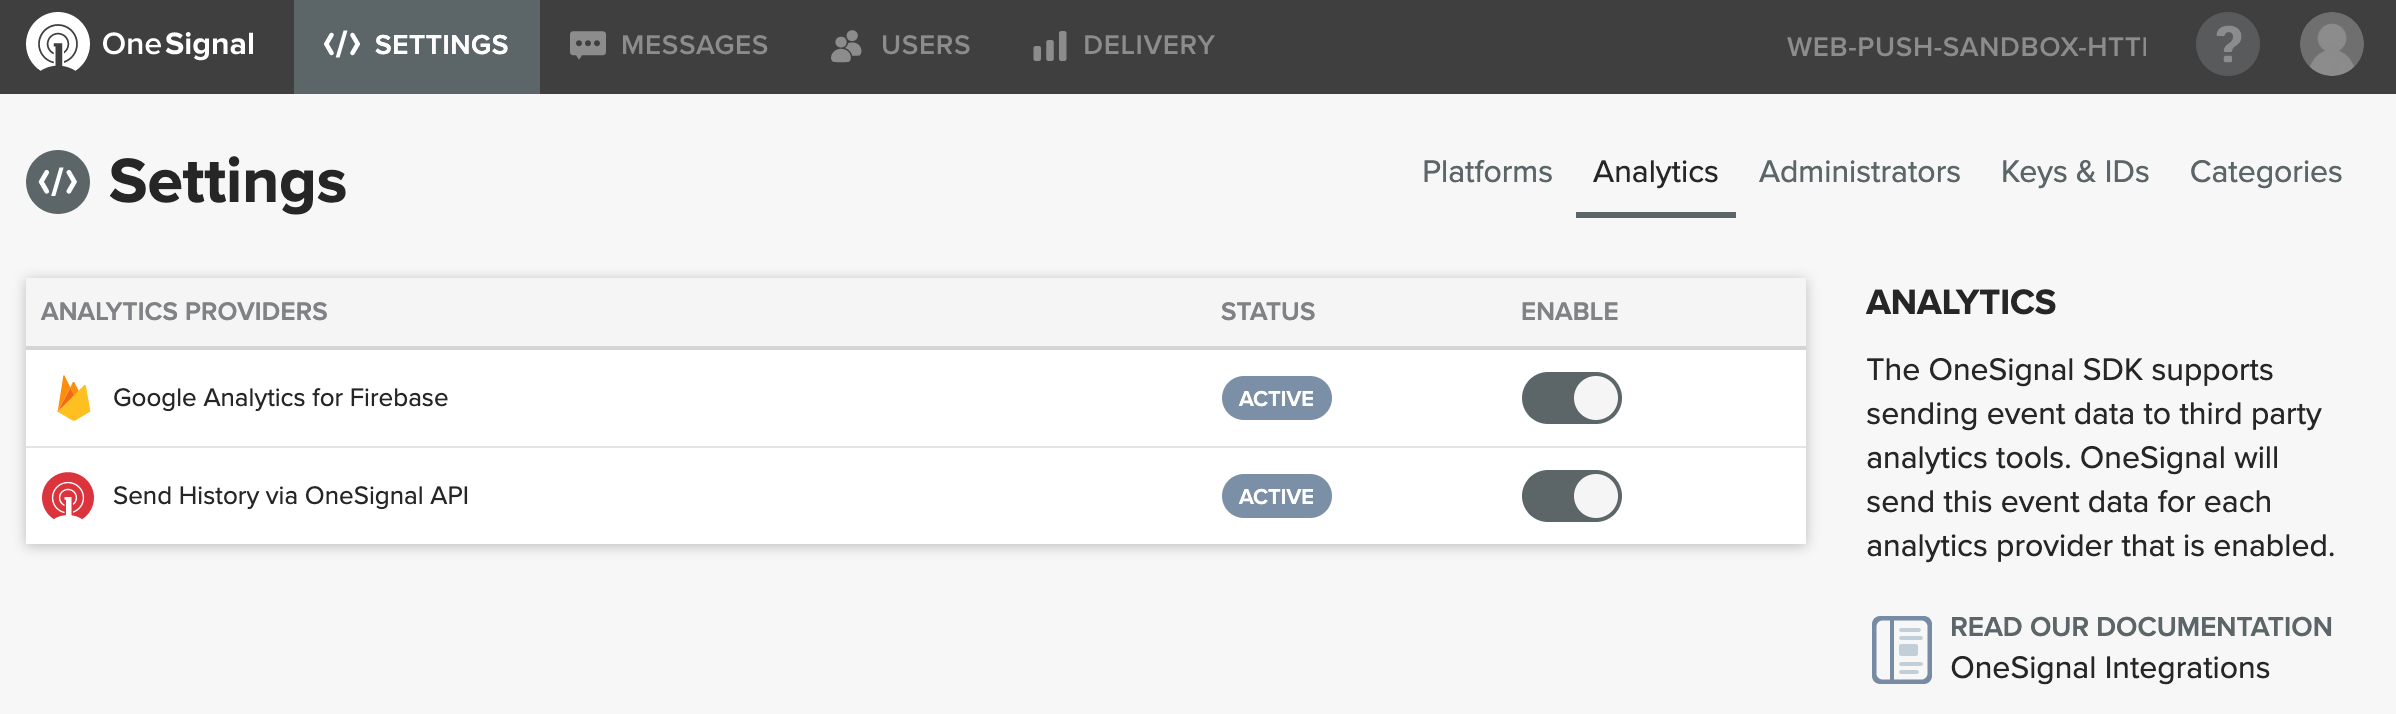The height and width of the screenshot is (714, 2396).
Task: Click the OneSignal Integrations documentation link
Action: coord(2109,668)
